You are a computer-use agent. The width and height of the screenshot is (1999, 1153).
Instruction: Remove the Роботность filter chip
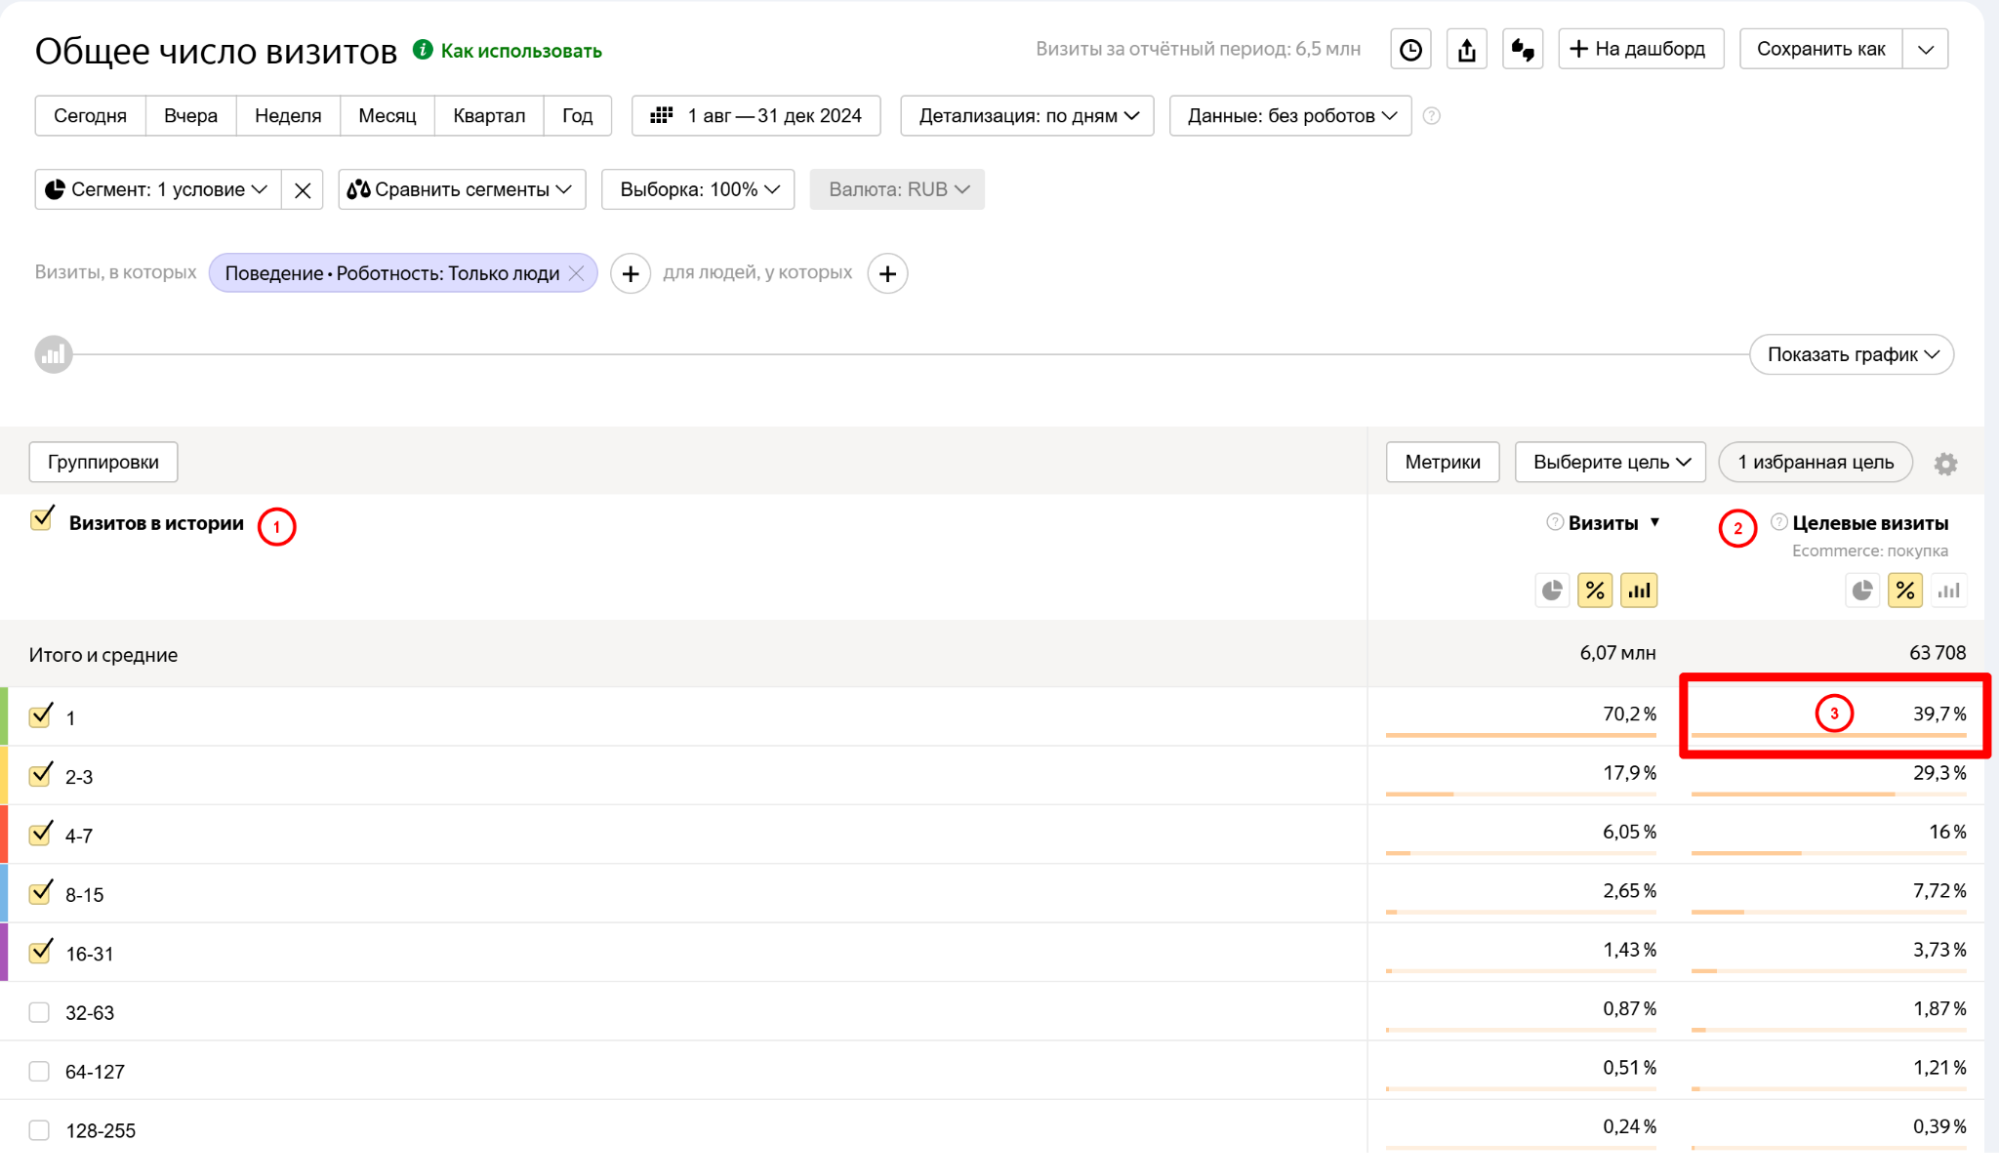(577, 273)
